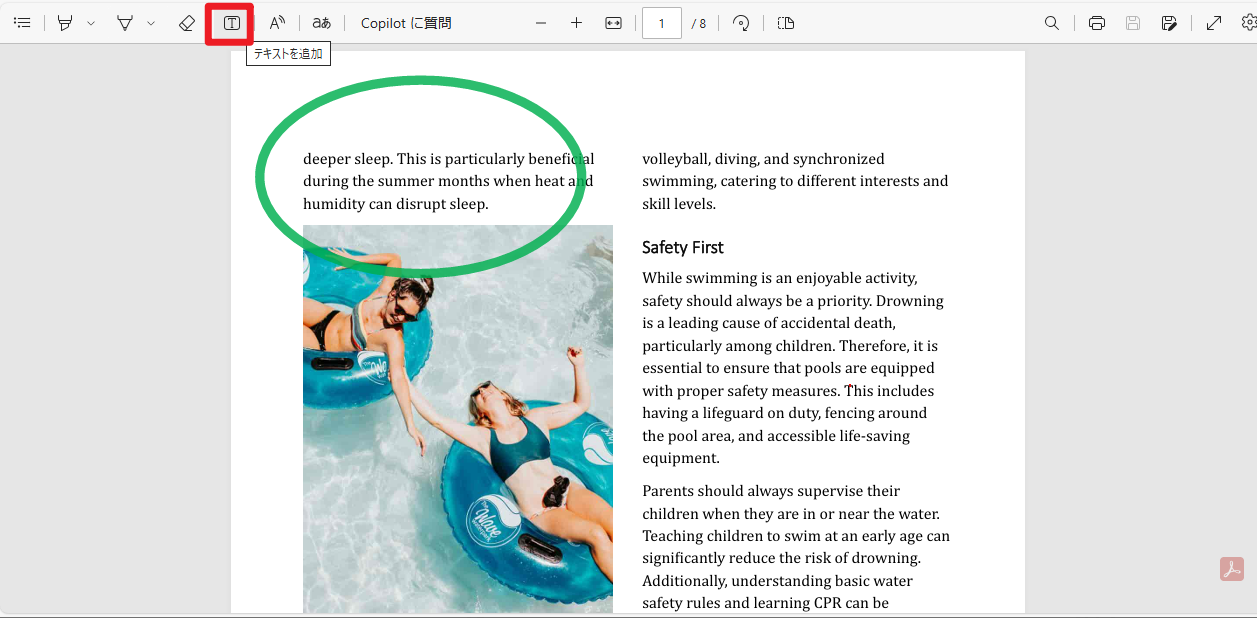The height and width of the screenshot is (618, 1257).
Task: Open the search (magnifier) tool
Action: pos(1052,23)
